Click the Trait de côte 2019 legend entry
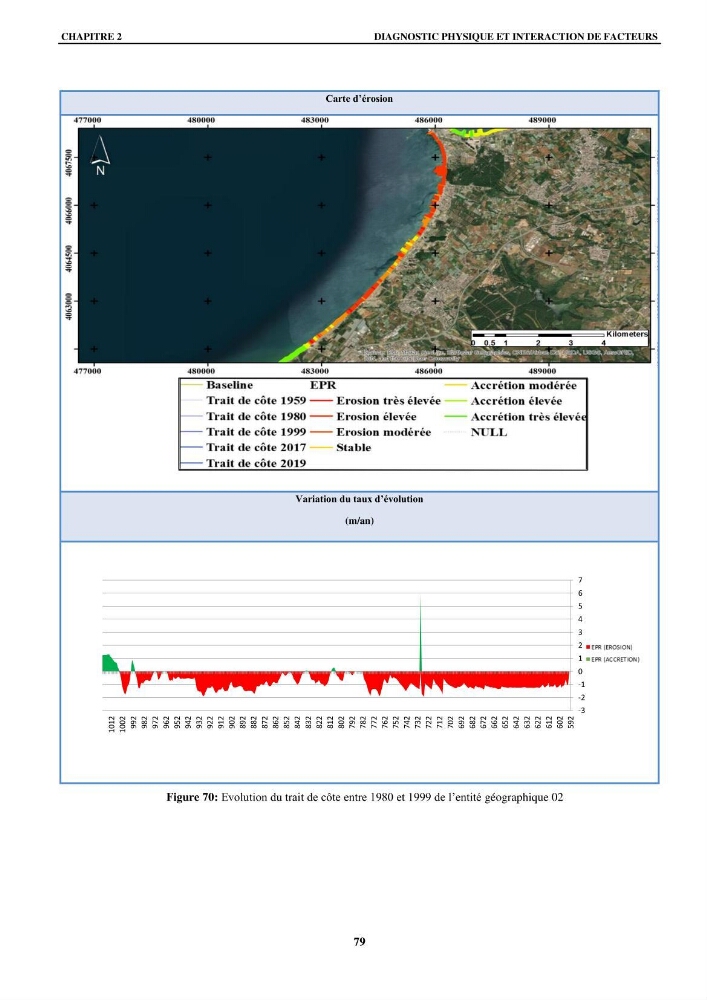Image resolution: width=707 pixels, height=1000 pixels. 244,464
